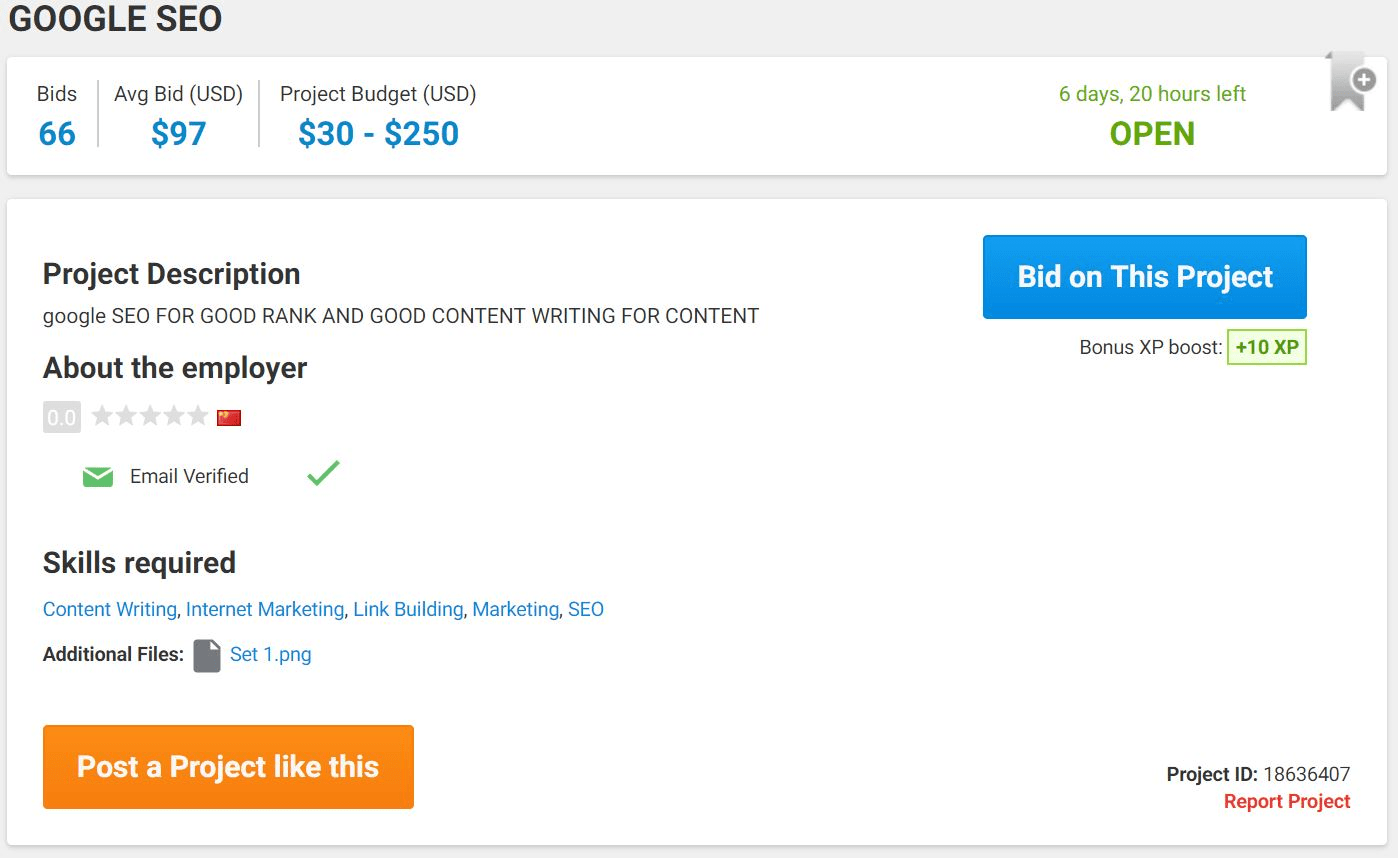Screen dimensions: 1398x858
Task: Open the SEO skill link
Action: coord(586,609)
